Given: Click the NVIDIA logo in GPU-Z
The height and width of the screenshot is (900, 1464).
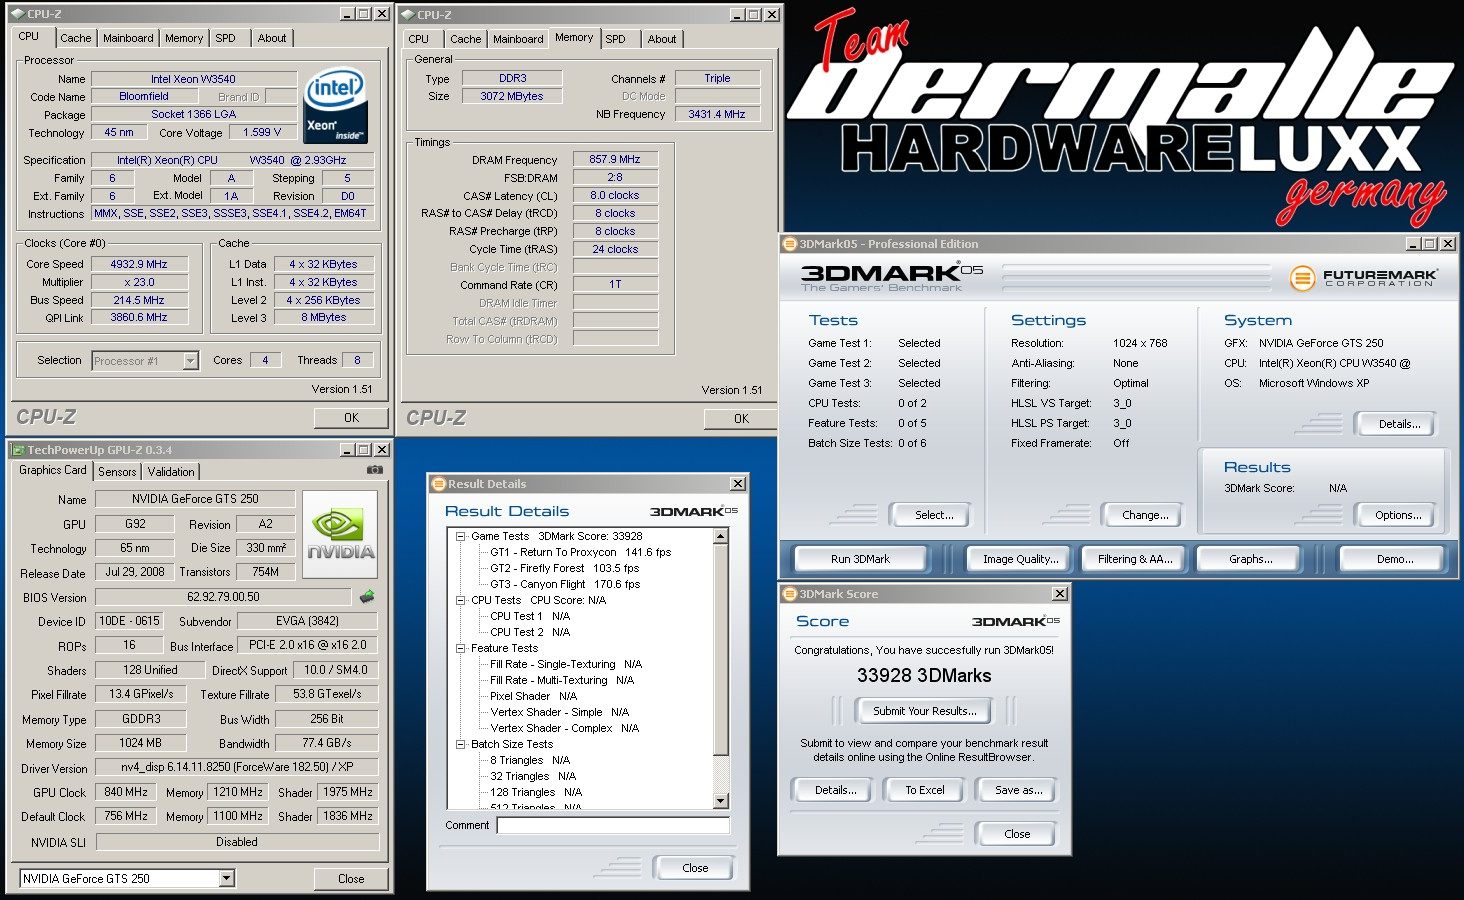Looking at the screenshot, I should 340,534.
